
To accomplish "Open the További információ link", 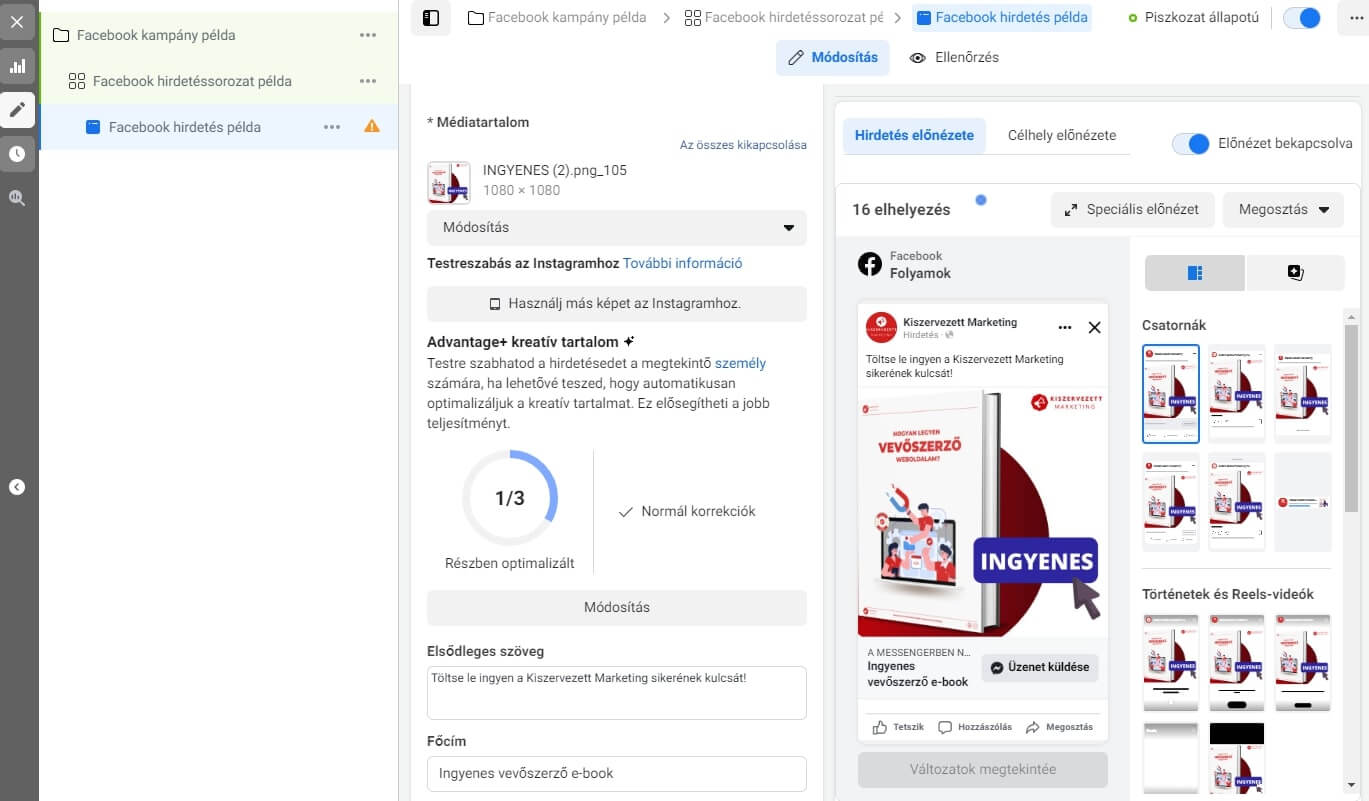I will 683,264.
